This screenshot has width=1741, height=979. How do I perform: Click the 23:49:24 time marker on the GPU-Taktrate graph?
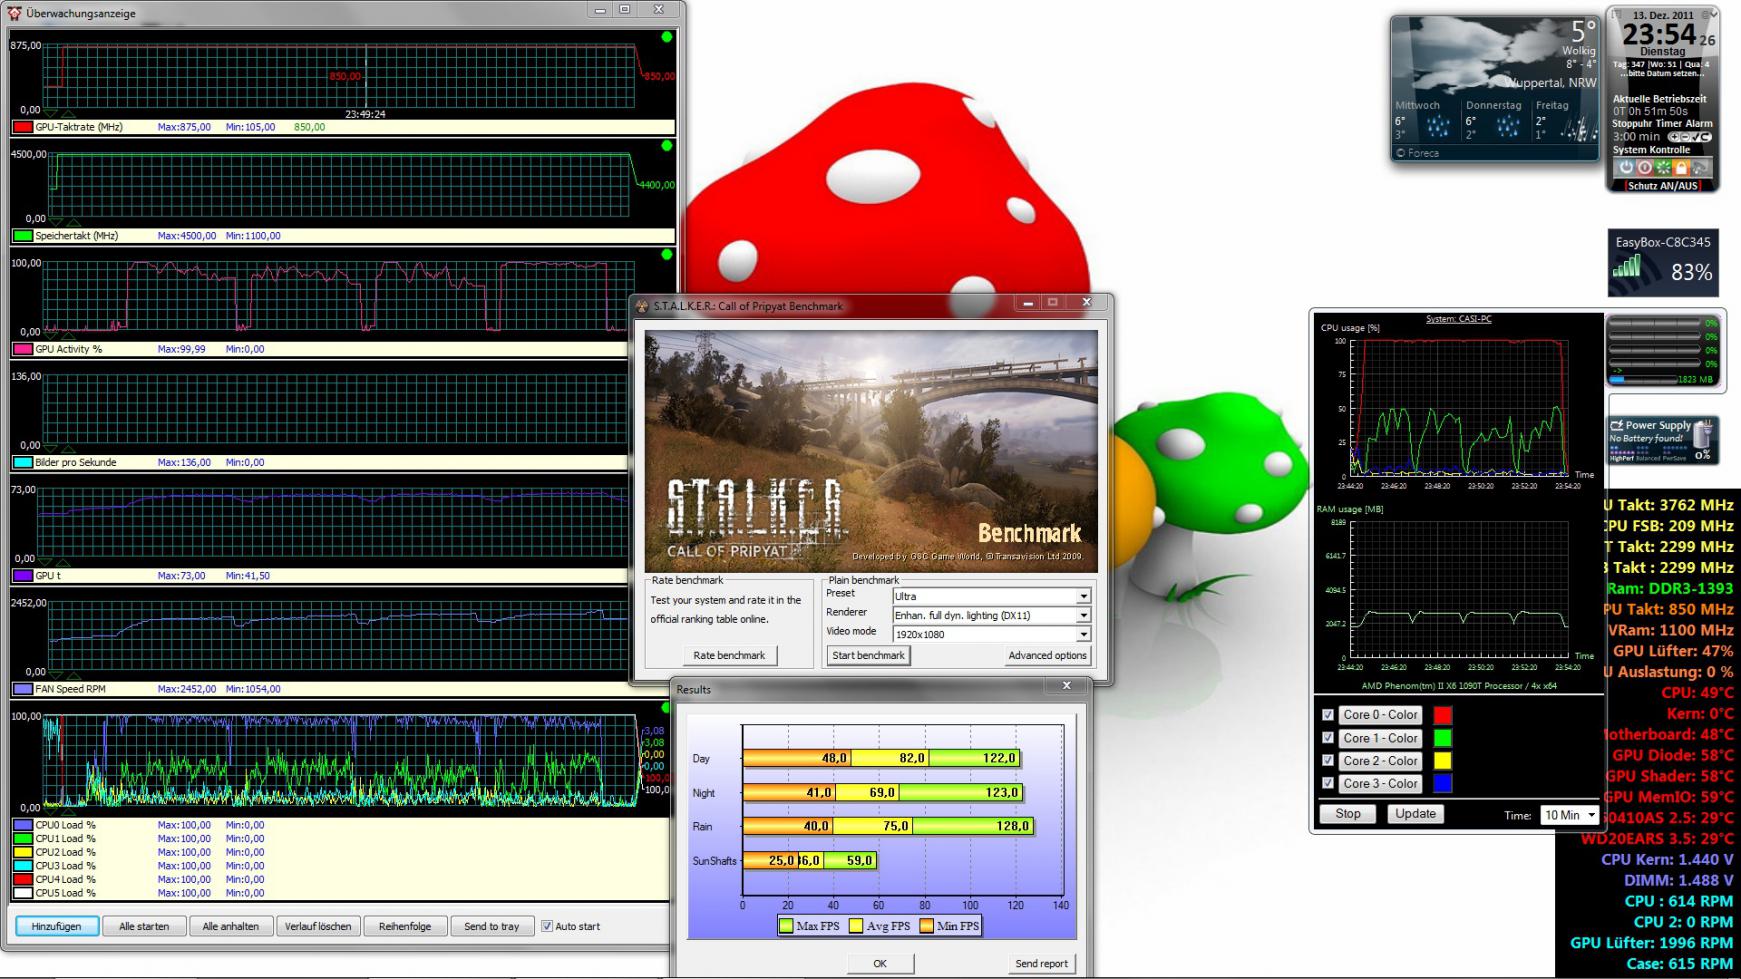pyautogui.click(x=365, y=114)
